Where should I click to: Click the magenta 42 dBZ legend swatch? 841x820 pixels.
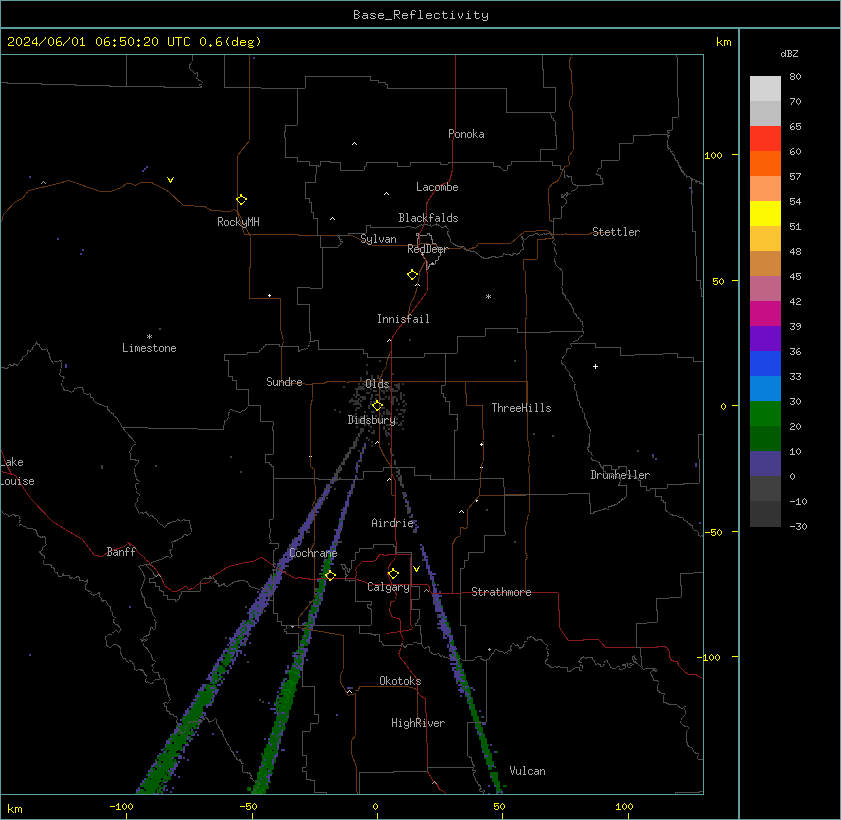[765, 314]
